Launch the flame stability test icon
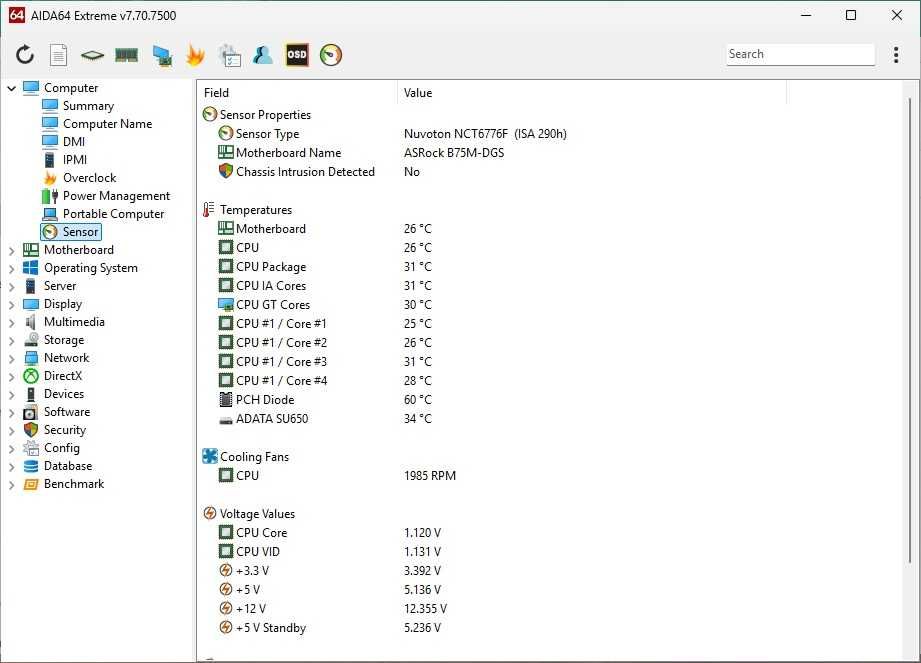Screen dimensions: 921x663 coord(195,55)
